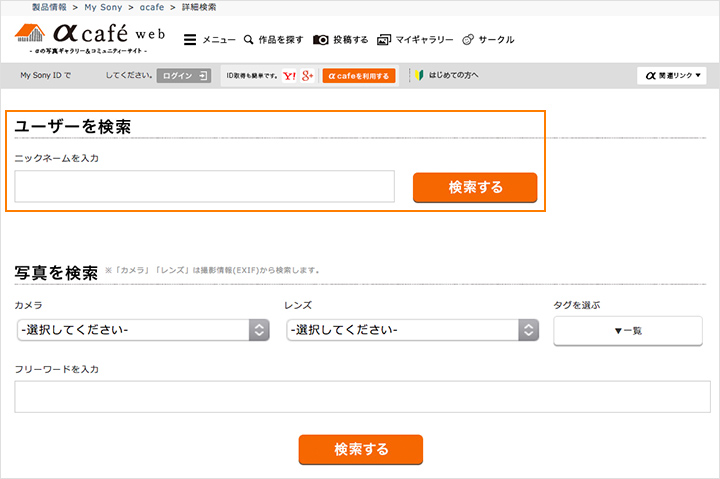Click the 写真を検索 heading
The width and height of the screenshot is (720, 479).
[56, 273]
